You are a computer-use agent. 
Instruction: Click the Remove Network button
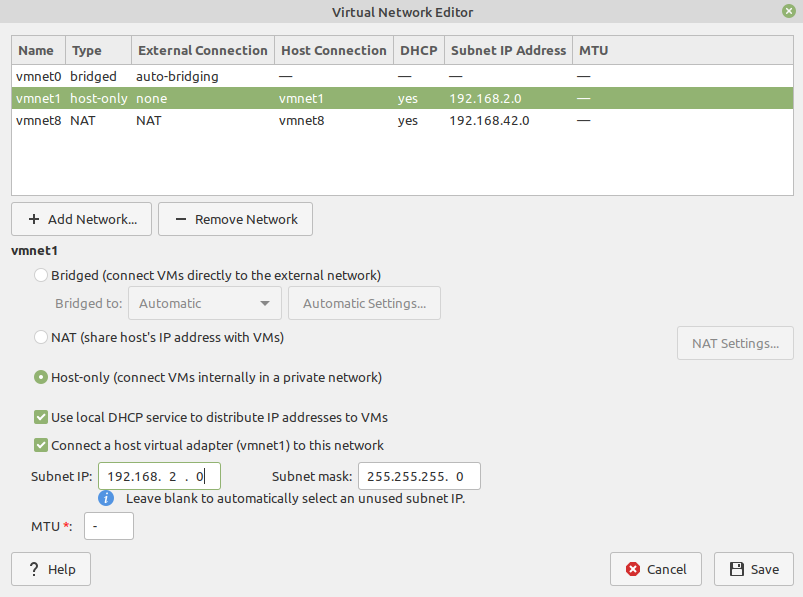pyautogui.click(x=235, y=219)
